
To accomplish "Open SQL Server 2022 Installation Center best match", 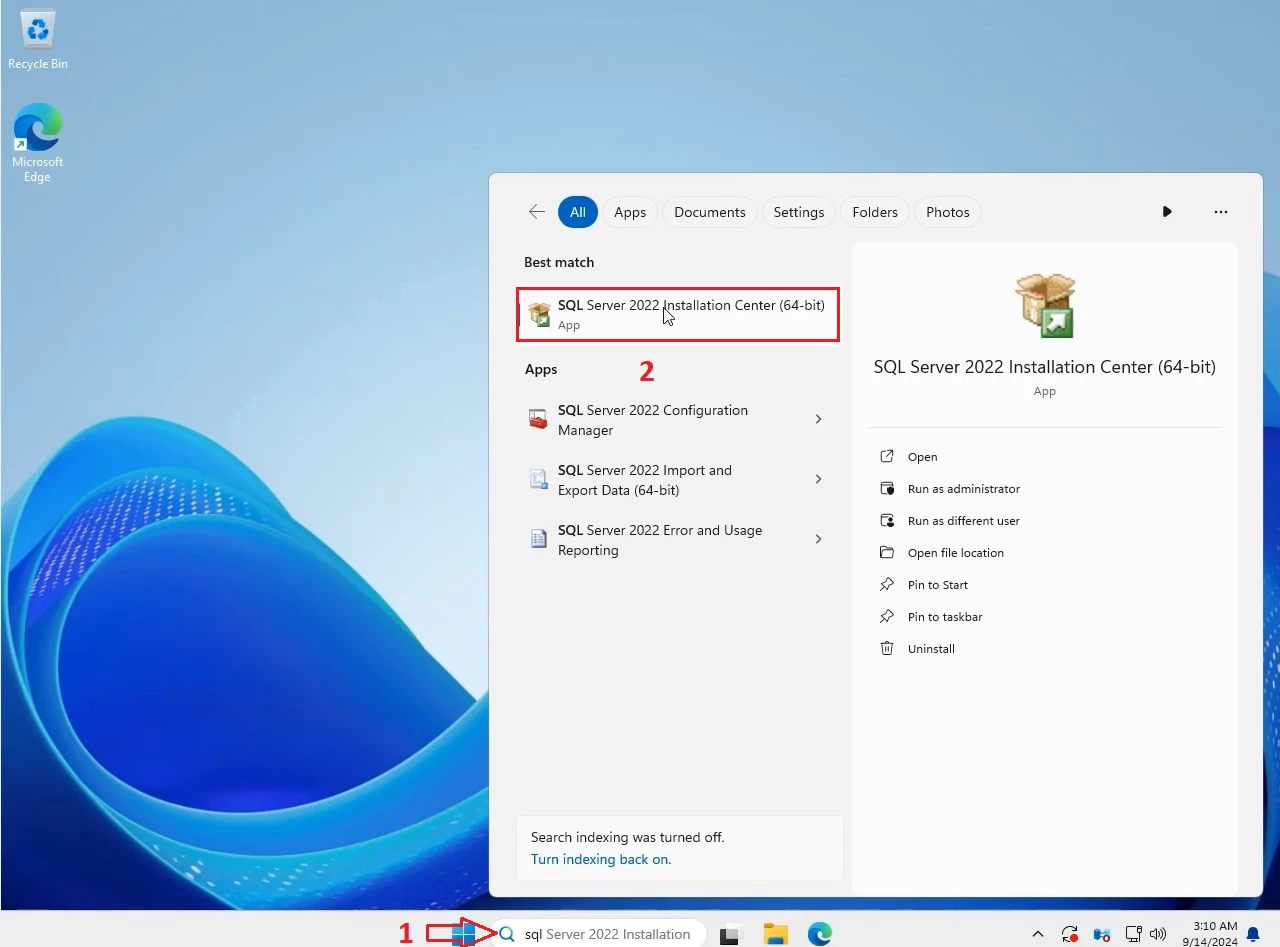I will point(678,314).
